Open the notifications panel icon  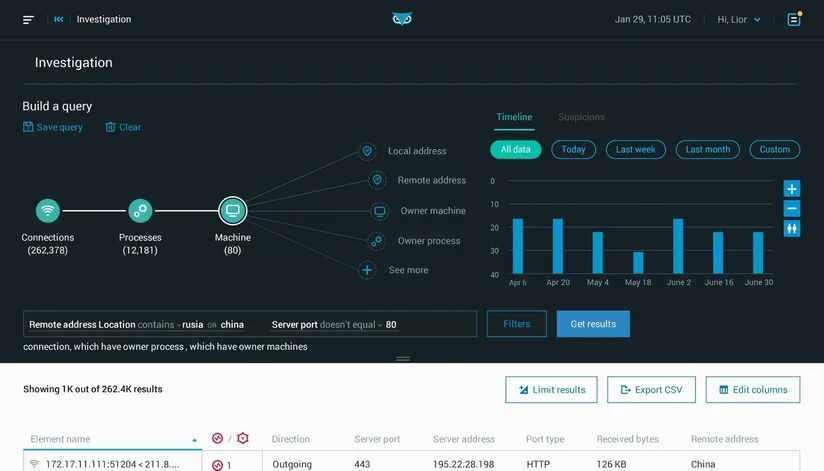(794, 19)
